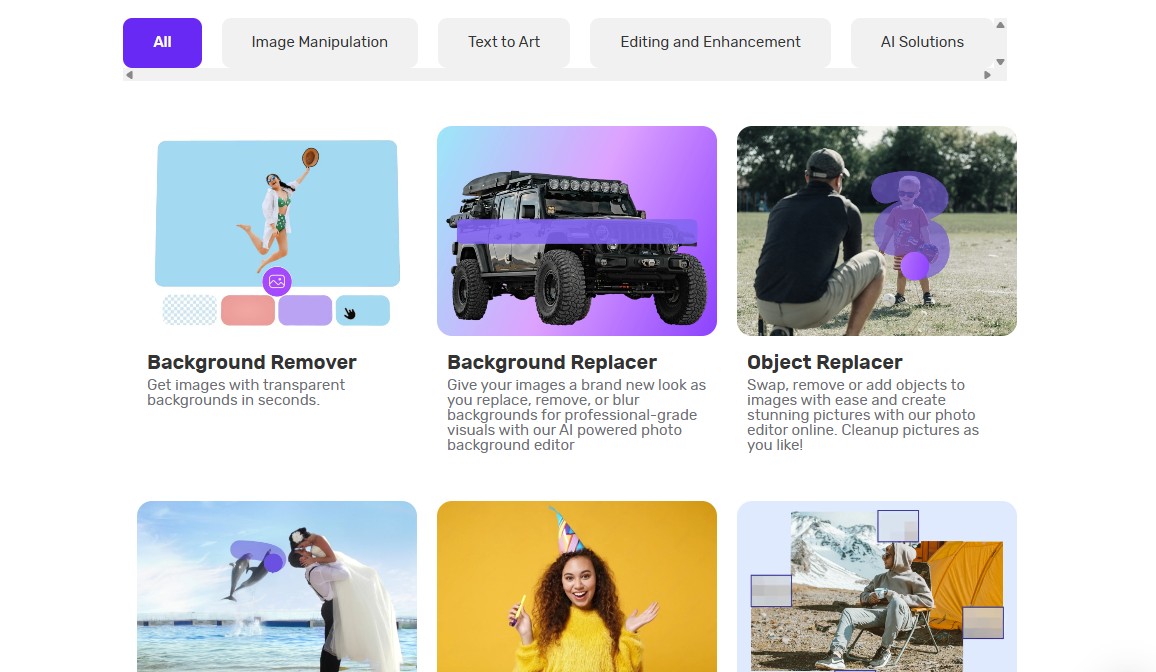
Task: Click the purple image icon under the jumping woman
Action: point(277,282)
